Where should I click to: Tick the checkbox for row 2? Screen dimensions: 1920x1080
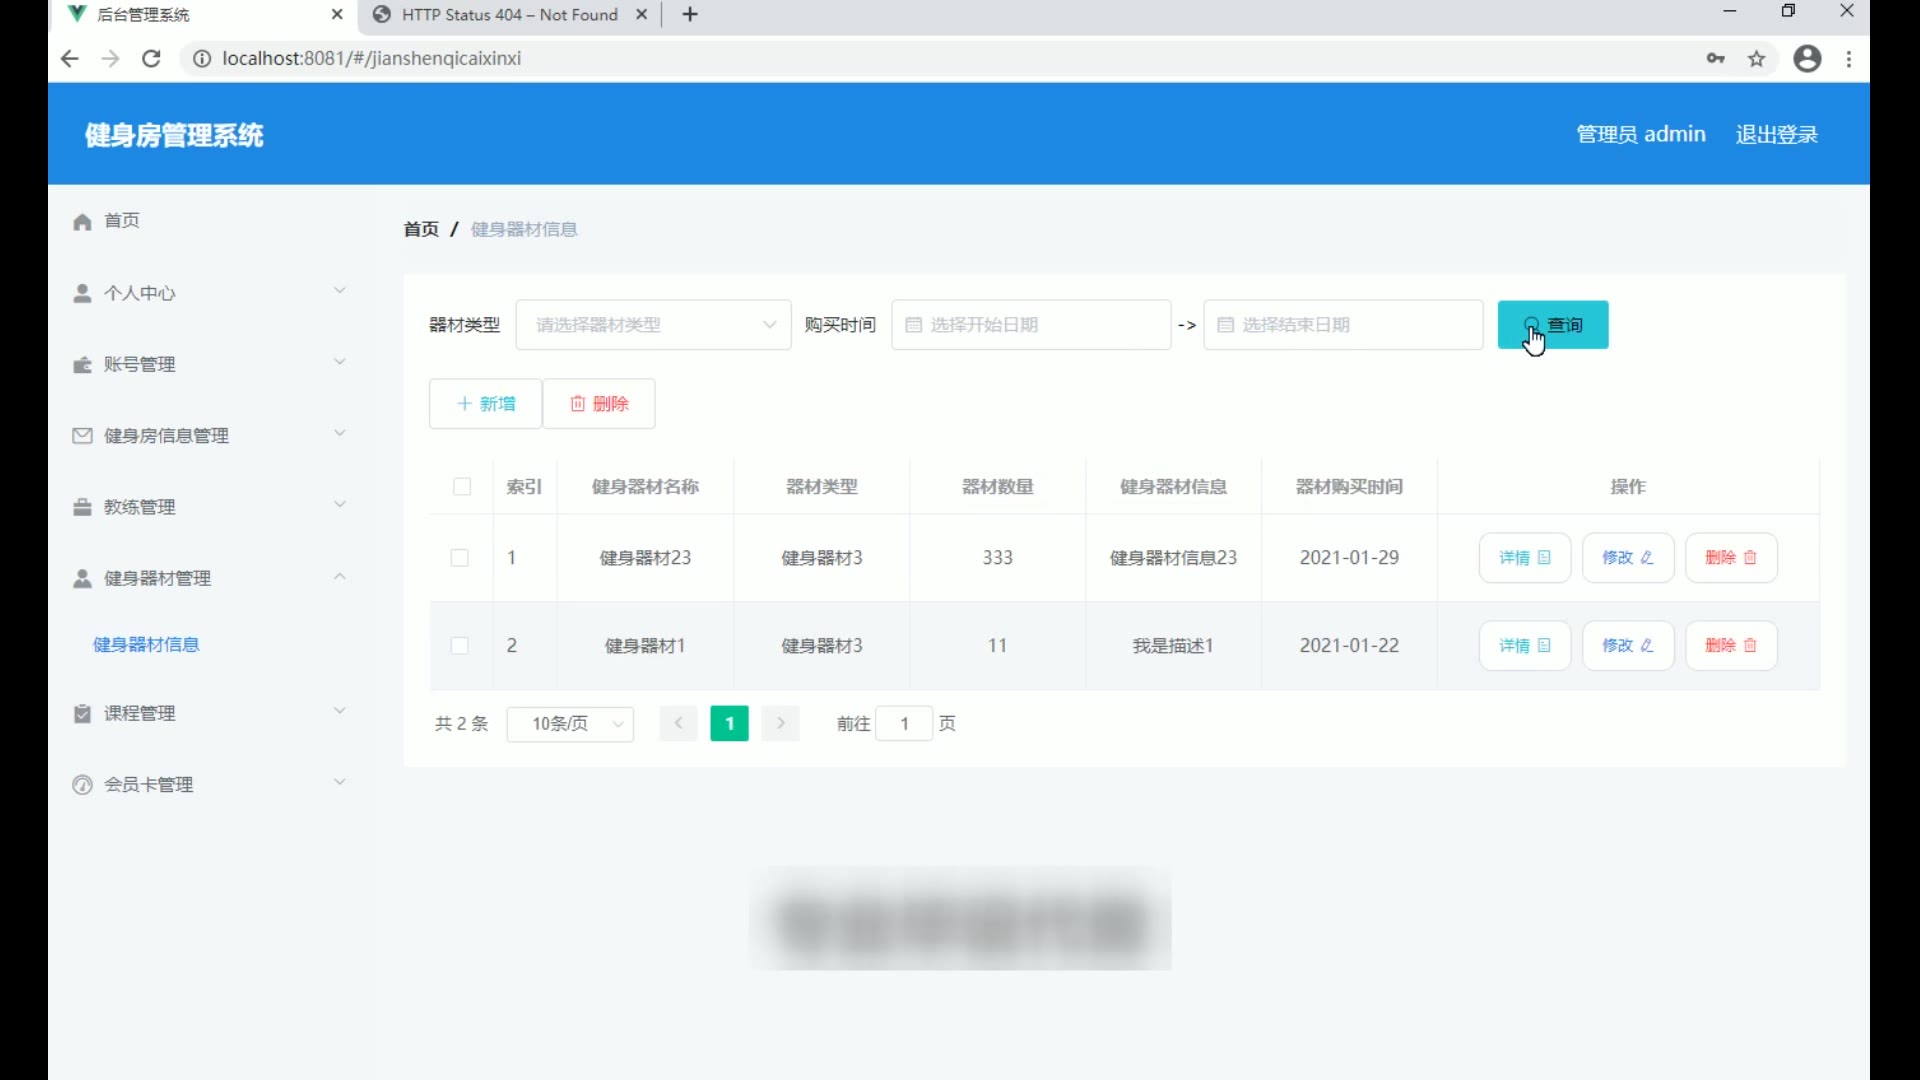(460, 646)
